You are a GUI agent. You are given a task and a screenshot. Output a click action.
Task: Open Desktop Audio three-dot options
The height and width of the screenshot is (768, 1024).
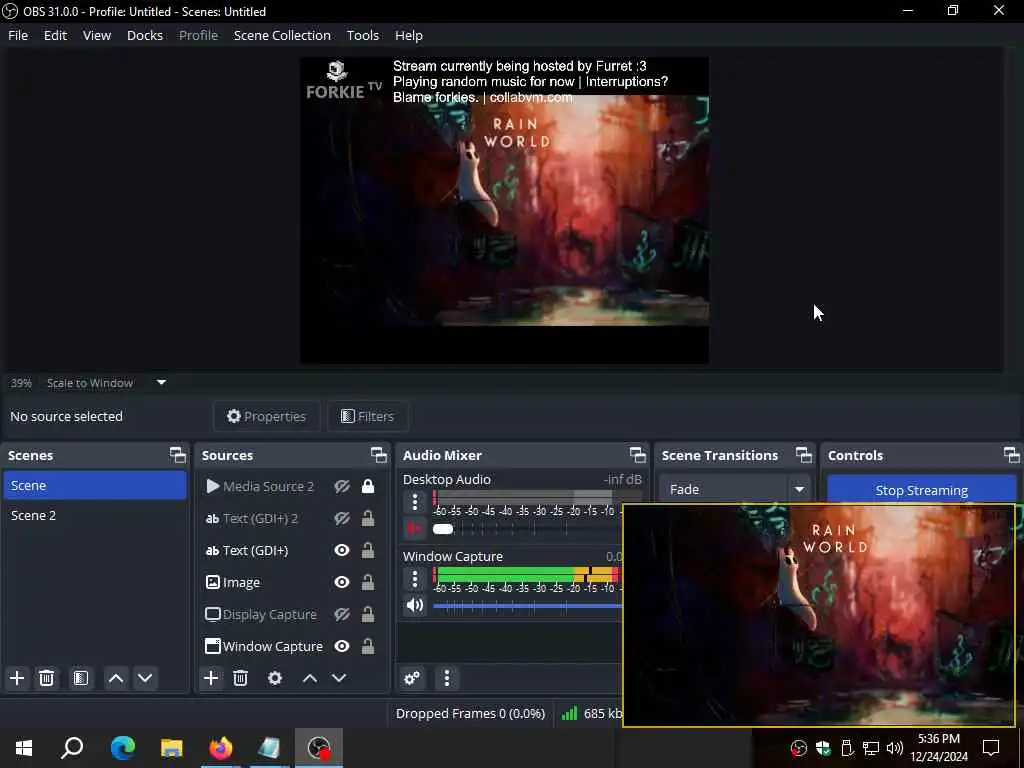(x=414, y=502)
